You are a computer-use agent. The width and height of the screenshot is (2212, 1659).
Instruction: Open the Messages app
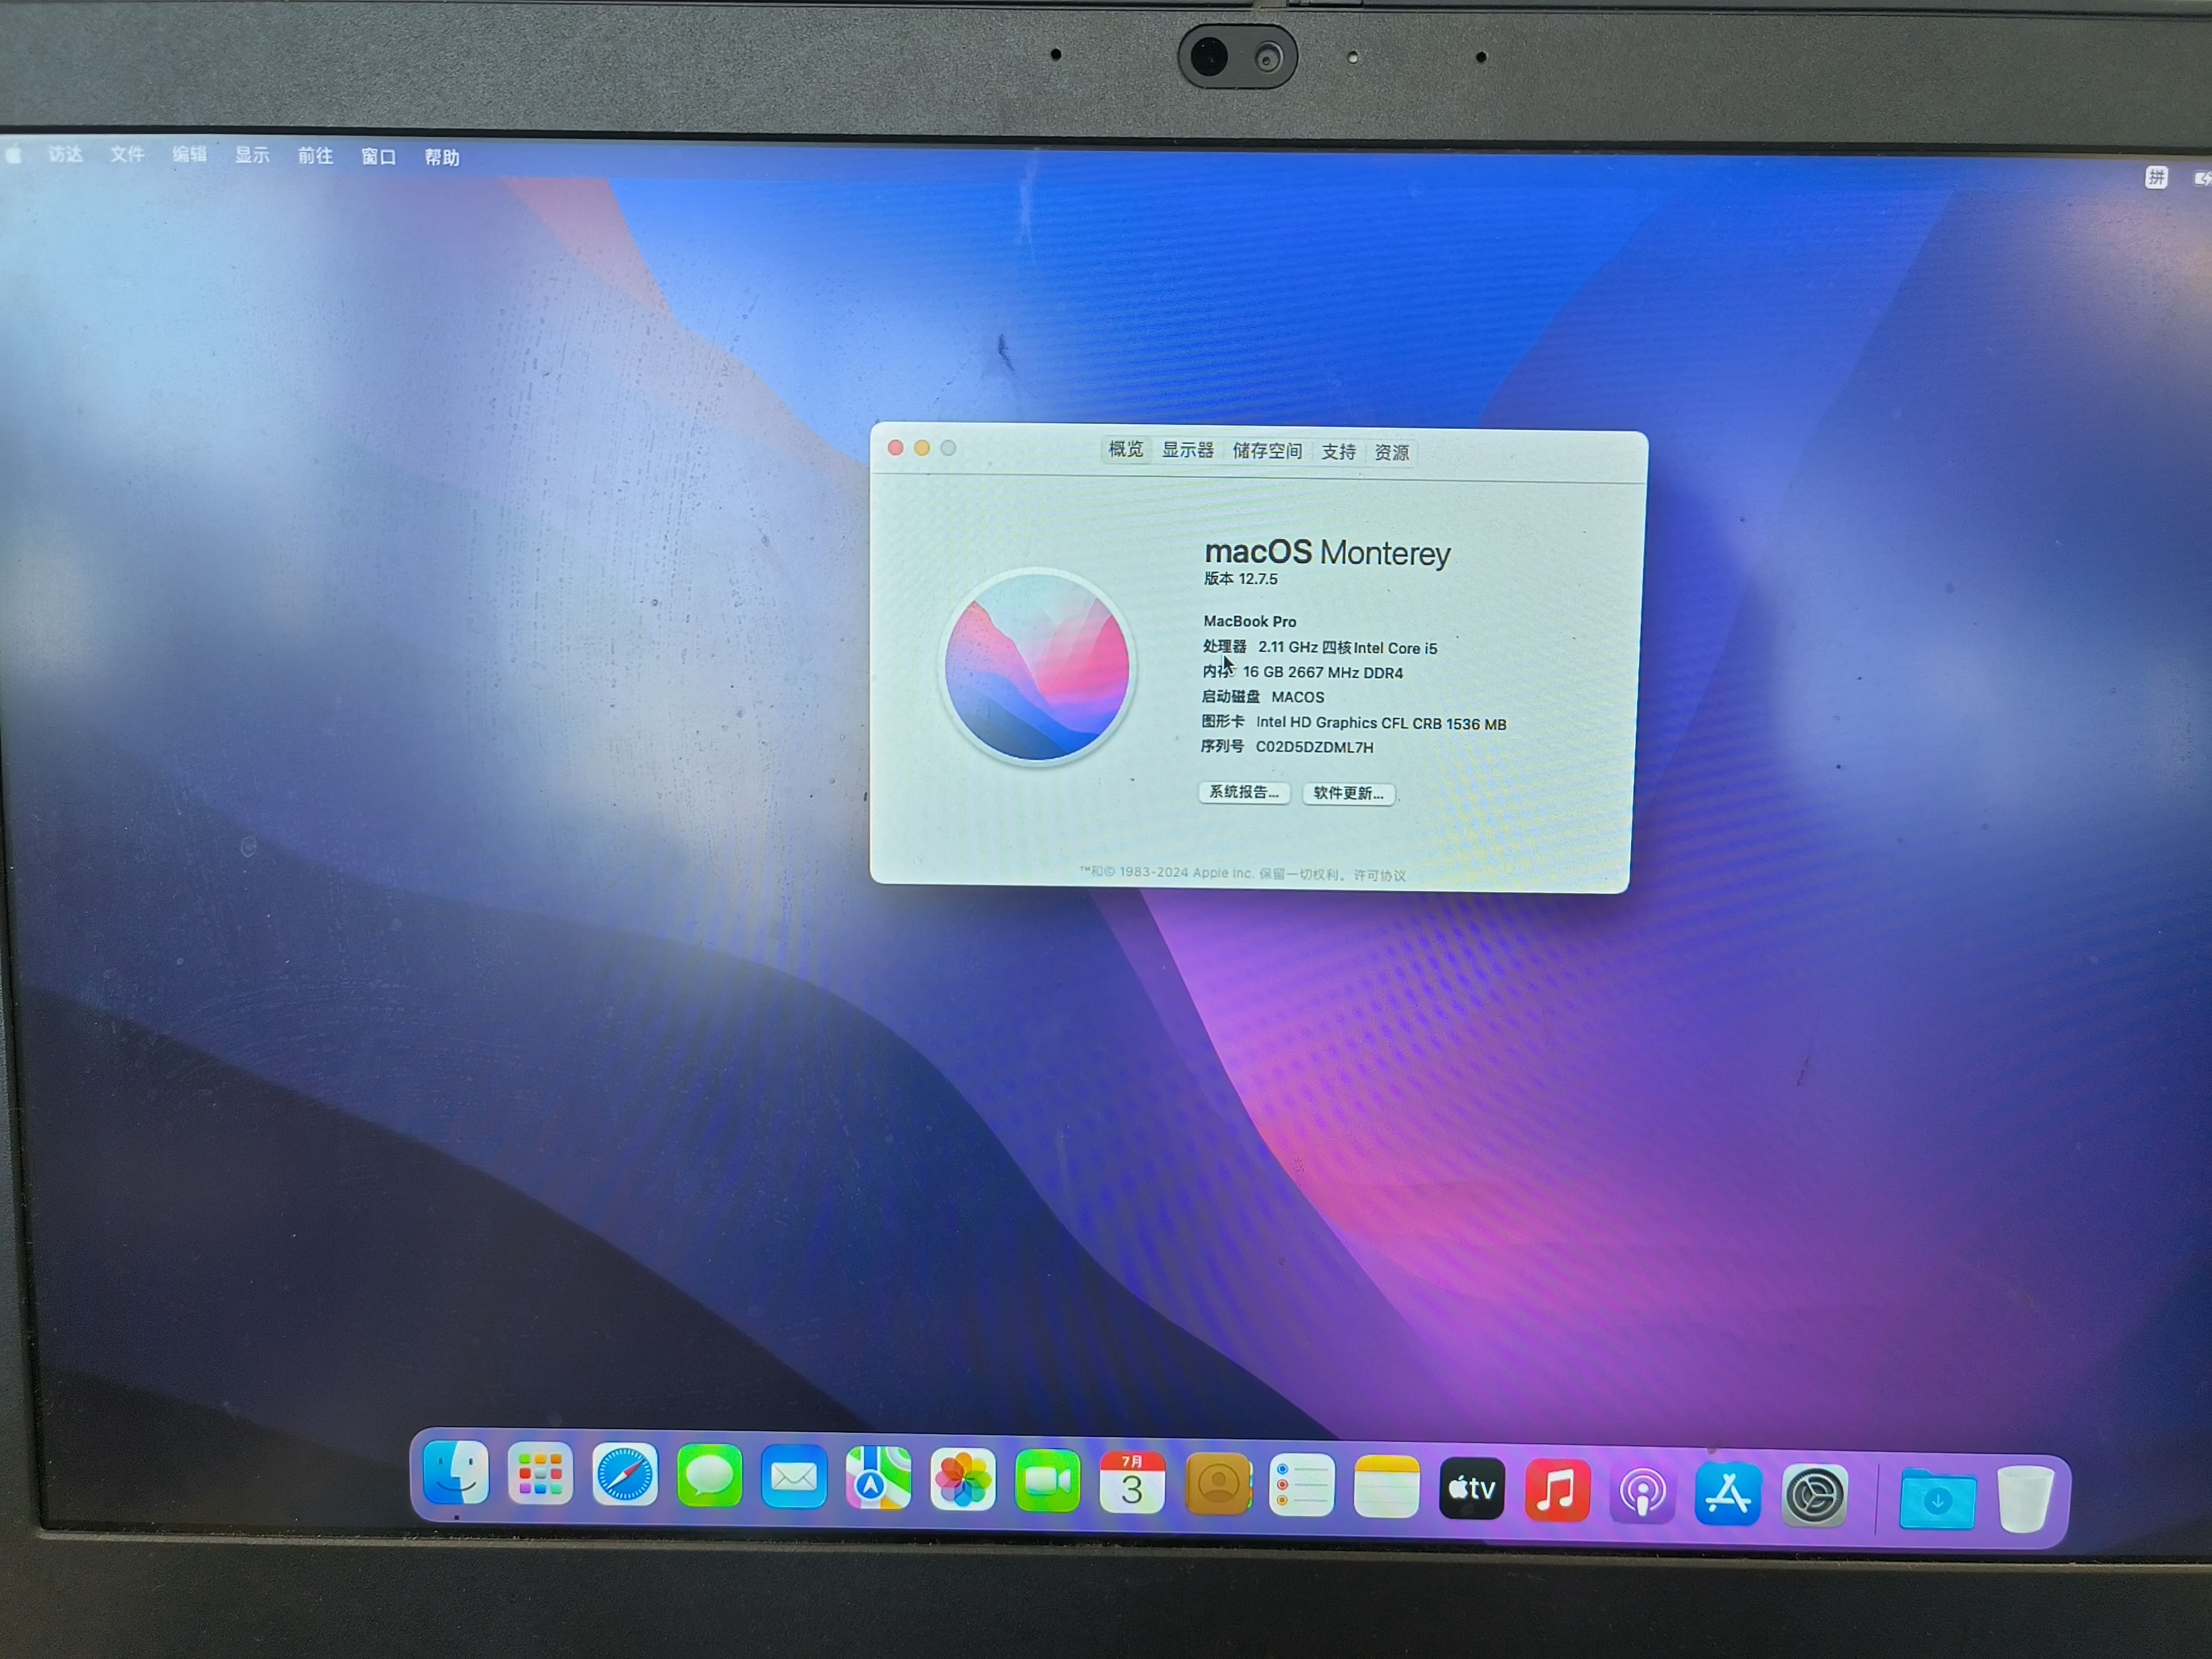(x=709, y=1476)
